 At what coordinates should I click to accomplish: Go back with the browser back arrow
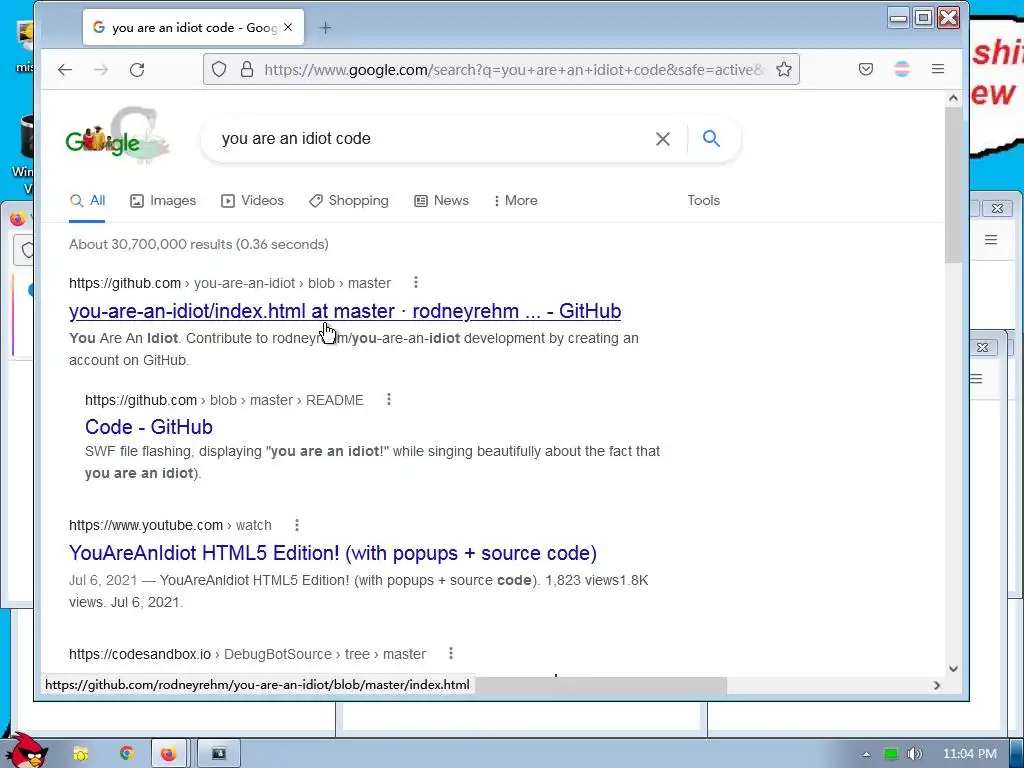click(x=65, y=70)
